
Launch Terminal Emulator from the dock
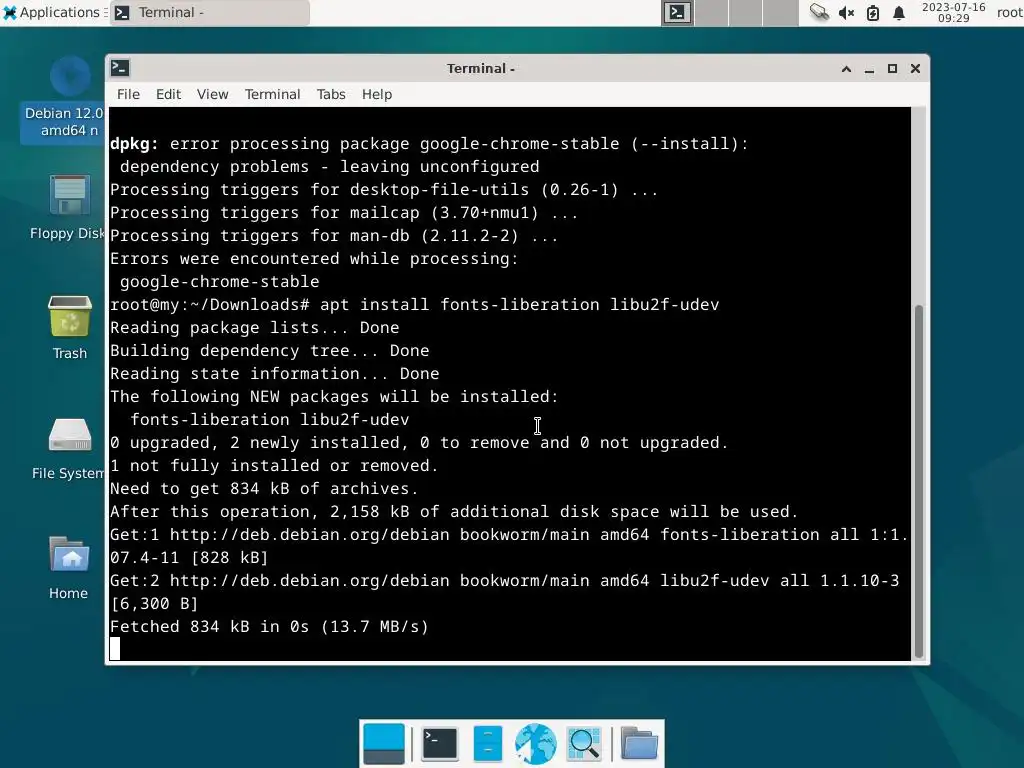(x=440, y=744)
